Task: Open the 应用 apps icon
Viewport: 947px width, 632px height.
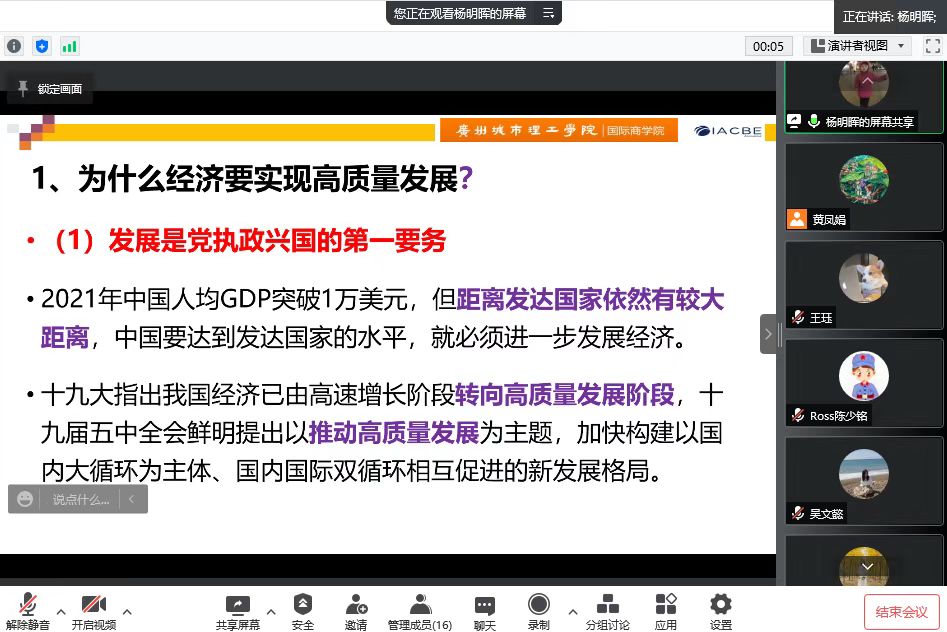Action: click(x=665, y=609)
